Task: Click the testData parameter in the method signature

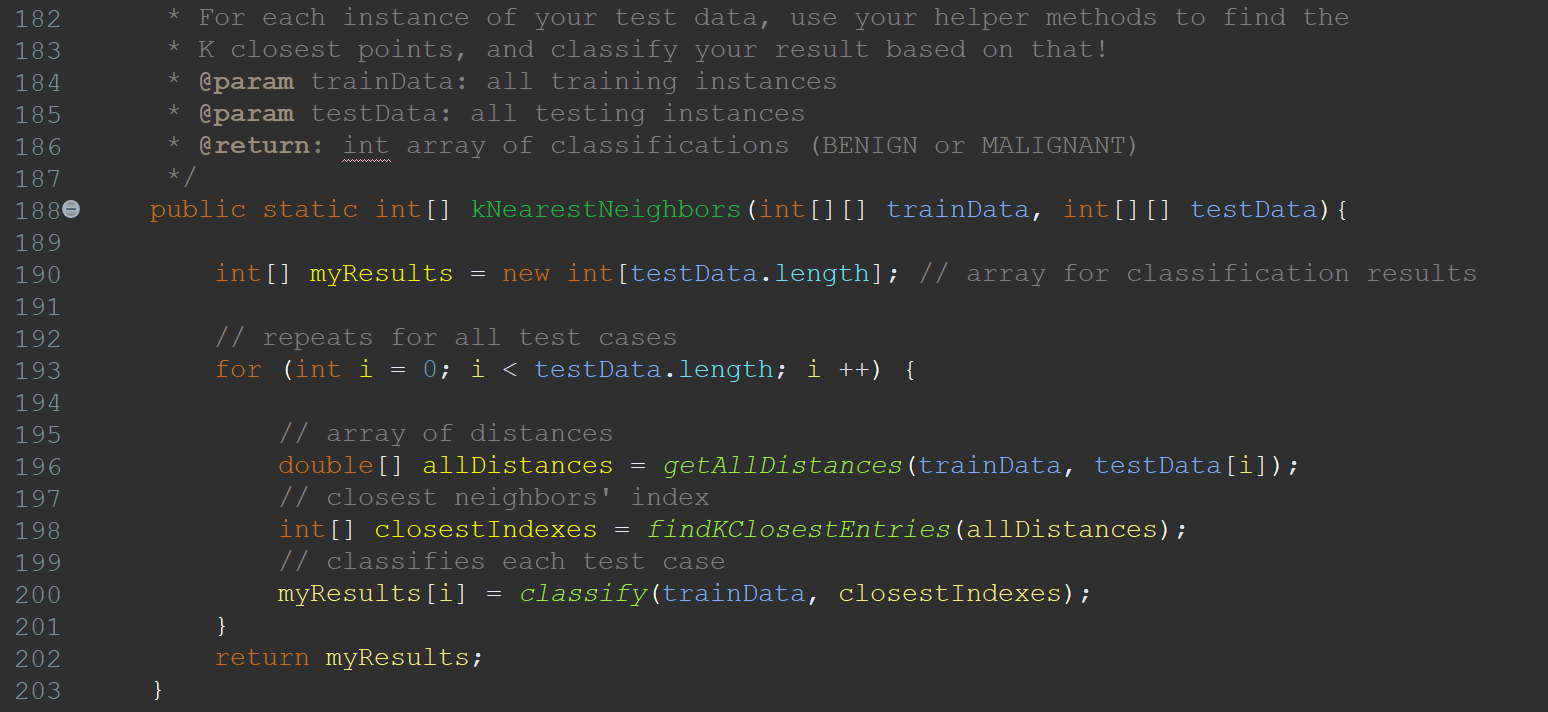Action: tap(1253, 210)
